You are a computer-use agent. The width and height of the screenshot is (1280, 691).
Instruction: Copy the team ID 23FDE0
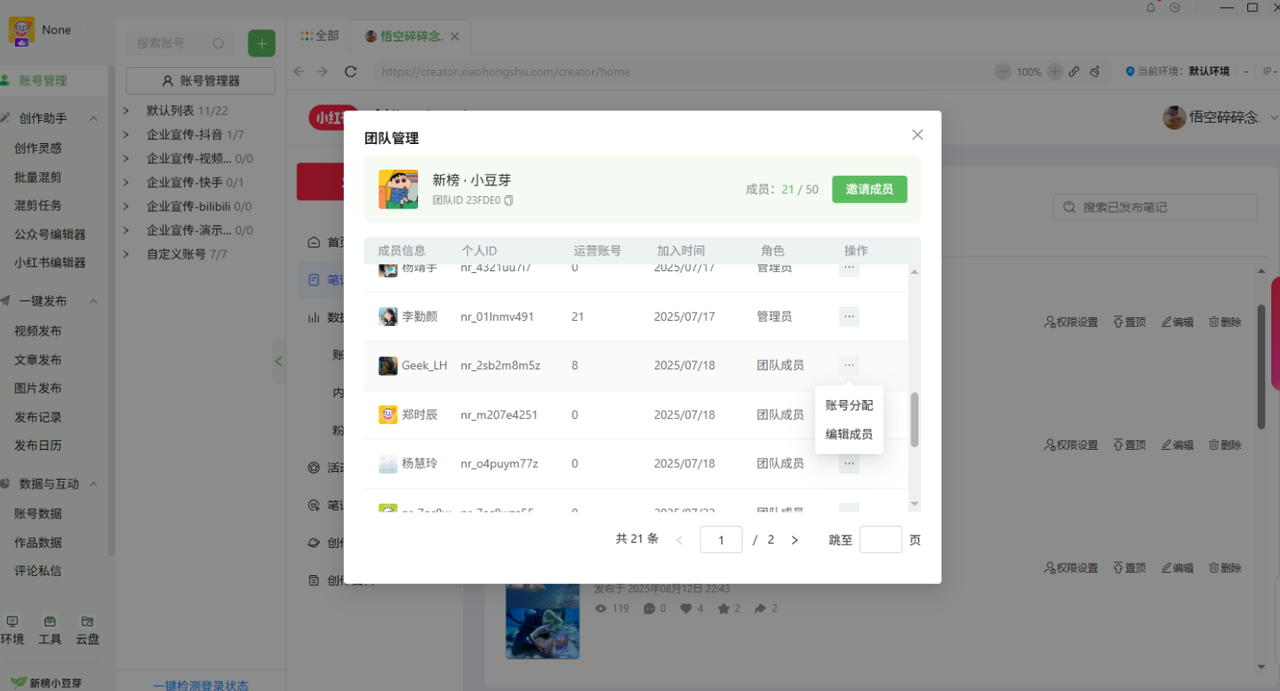coord(509,201)
